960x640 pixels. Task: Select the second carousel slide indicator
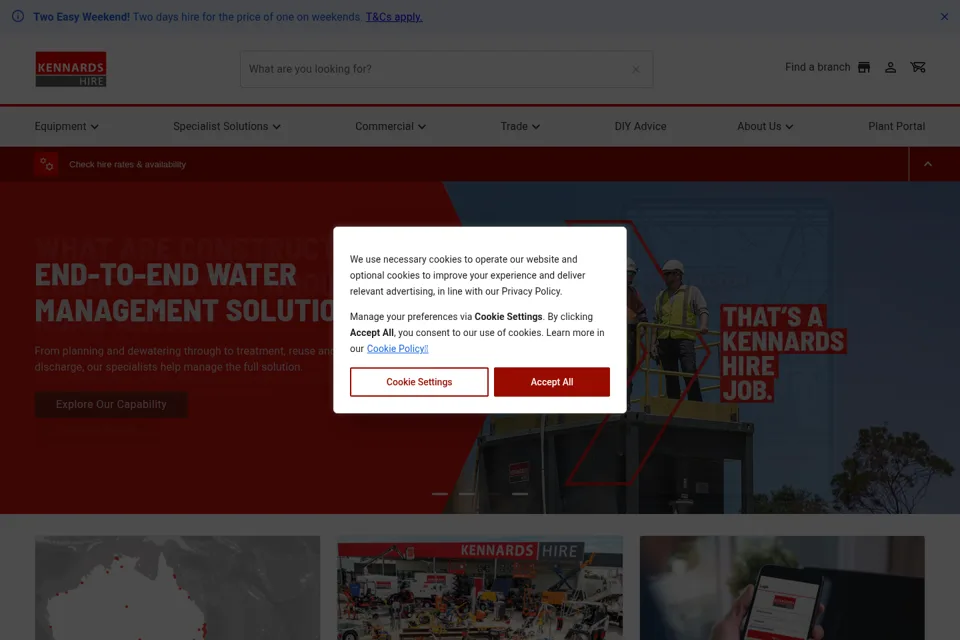tap(467, 494)
